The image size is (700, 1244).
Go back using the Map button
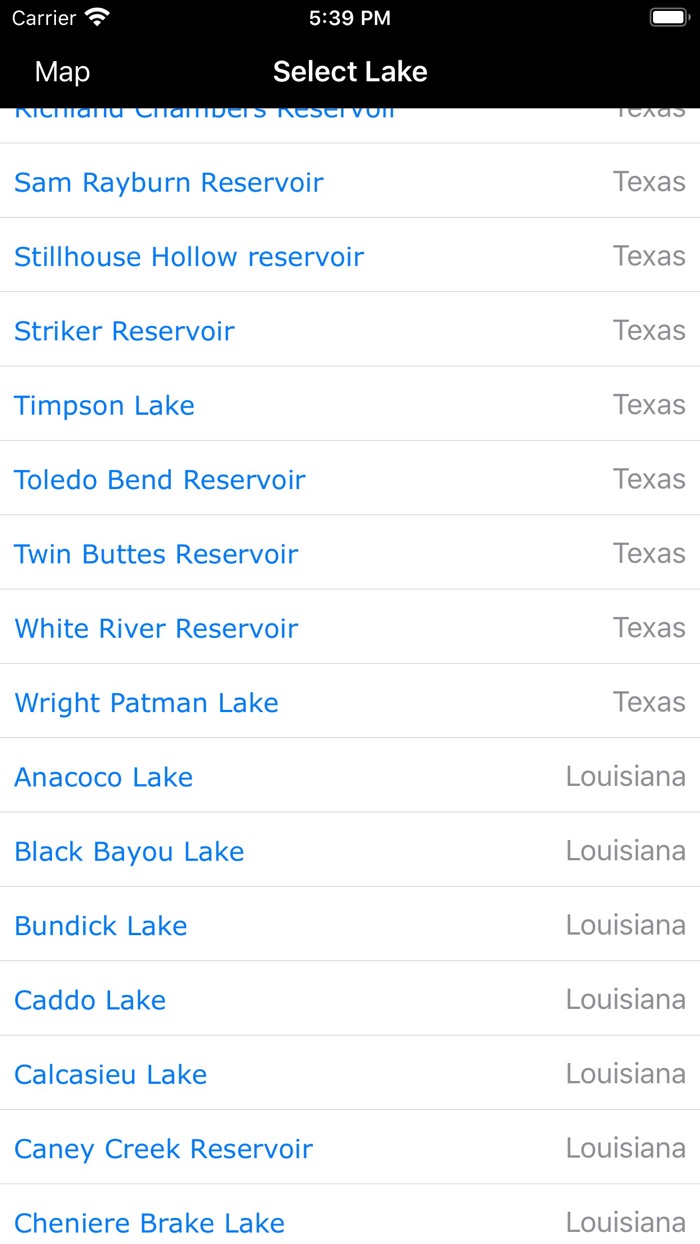pyautogui.click(x=62, y=71)
